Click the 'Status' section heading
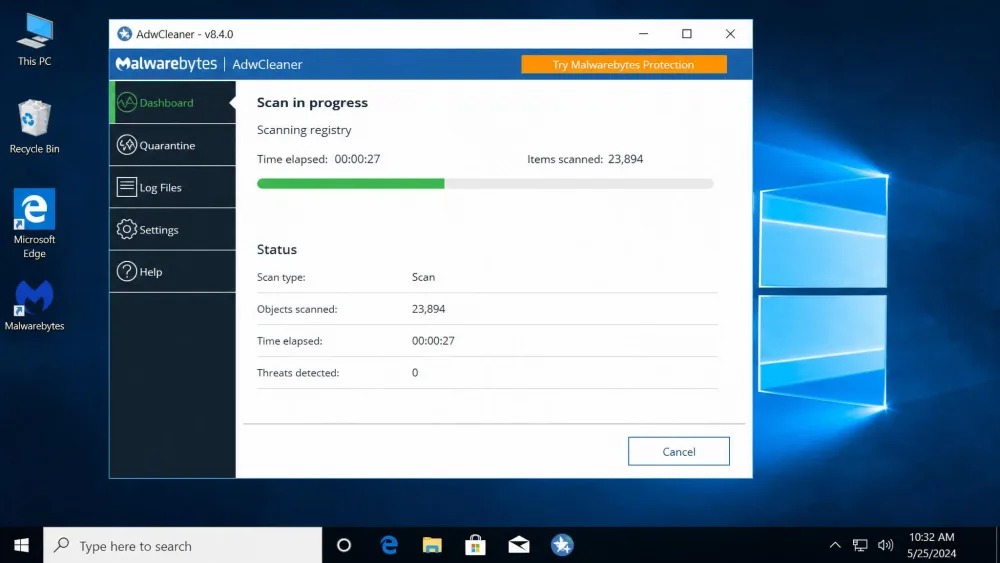 pyautogui.click(x=277, y=249)
